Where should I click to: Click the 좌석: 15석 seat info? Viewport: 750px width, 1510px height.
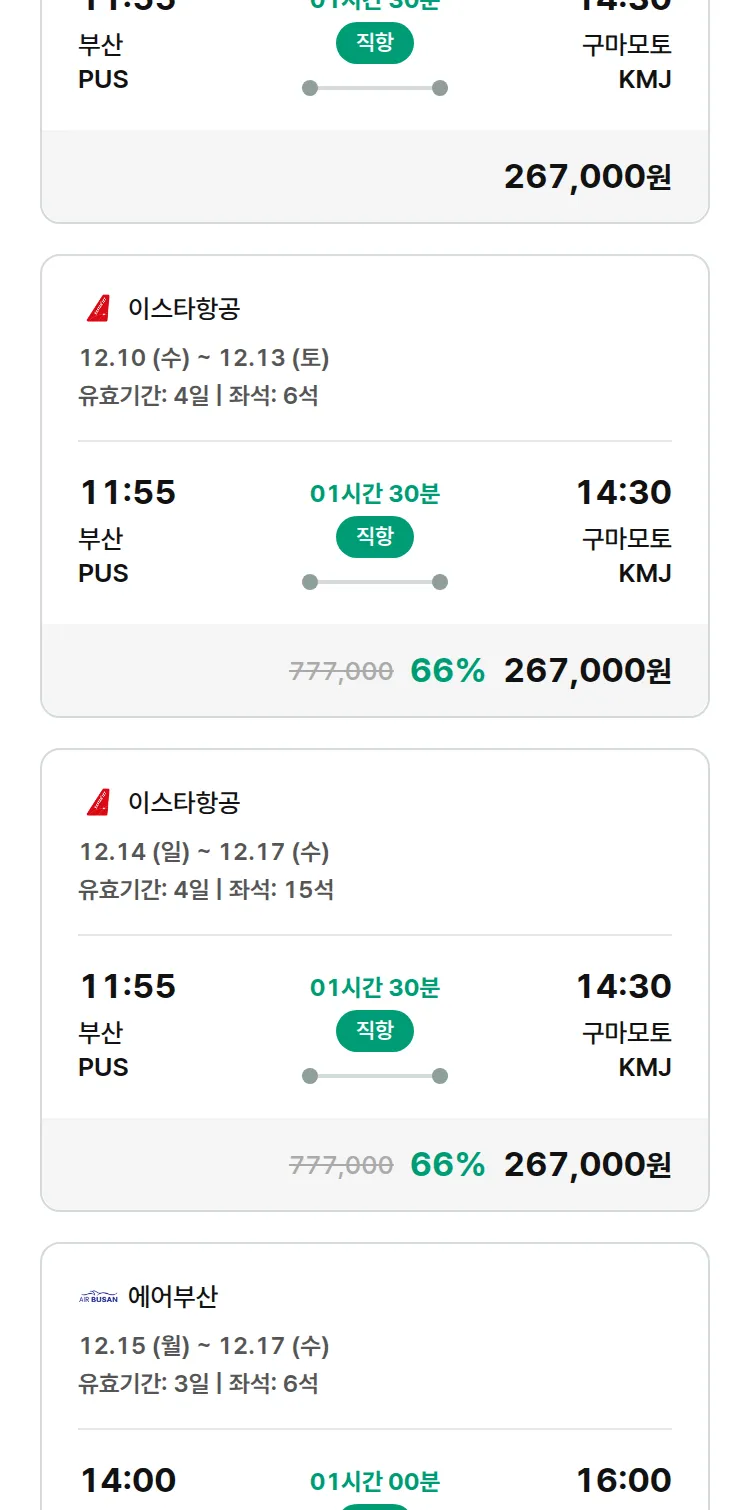tap(281, 889)
